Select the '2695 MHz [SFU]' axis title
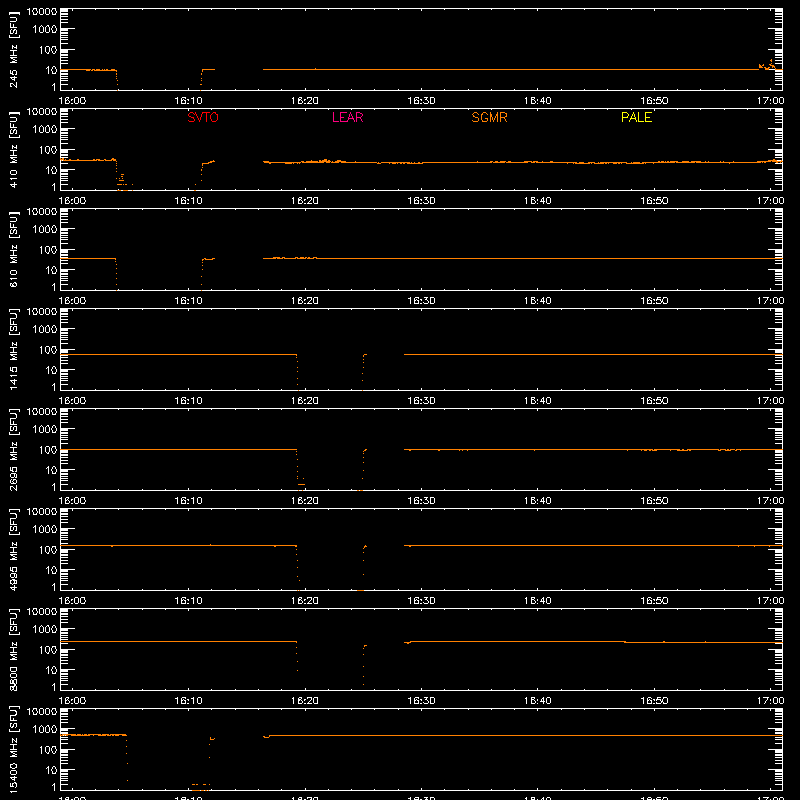 click(x=13, y=449)
